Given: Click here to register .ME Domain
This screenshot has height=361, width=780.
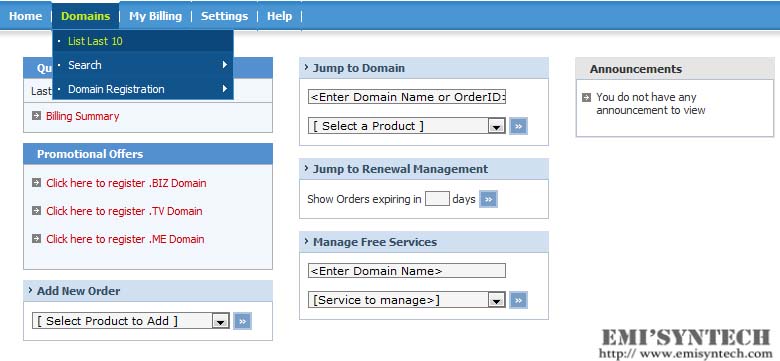Looking at the screenshot, I should pos(125,239).
